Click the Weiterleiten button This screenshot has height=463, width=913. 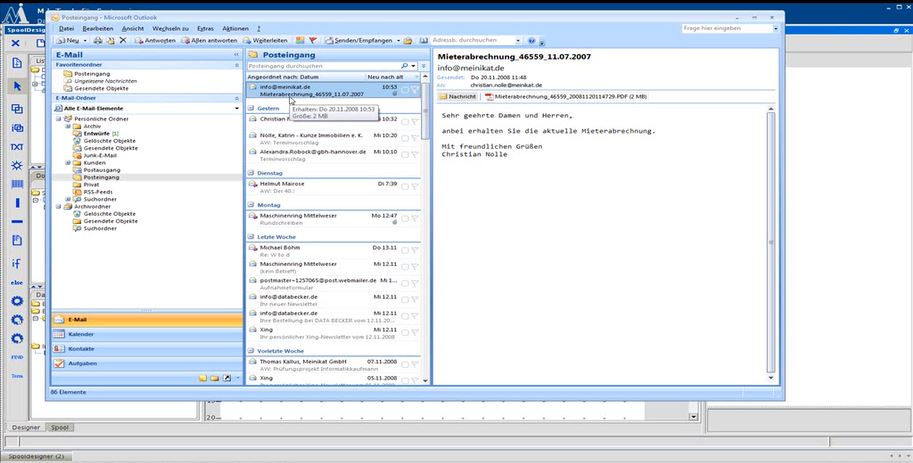[x=265, y=41]
